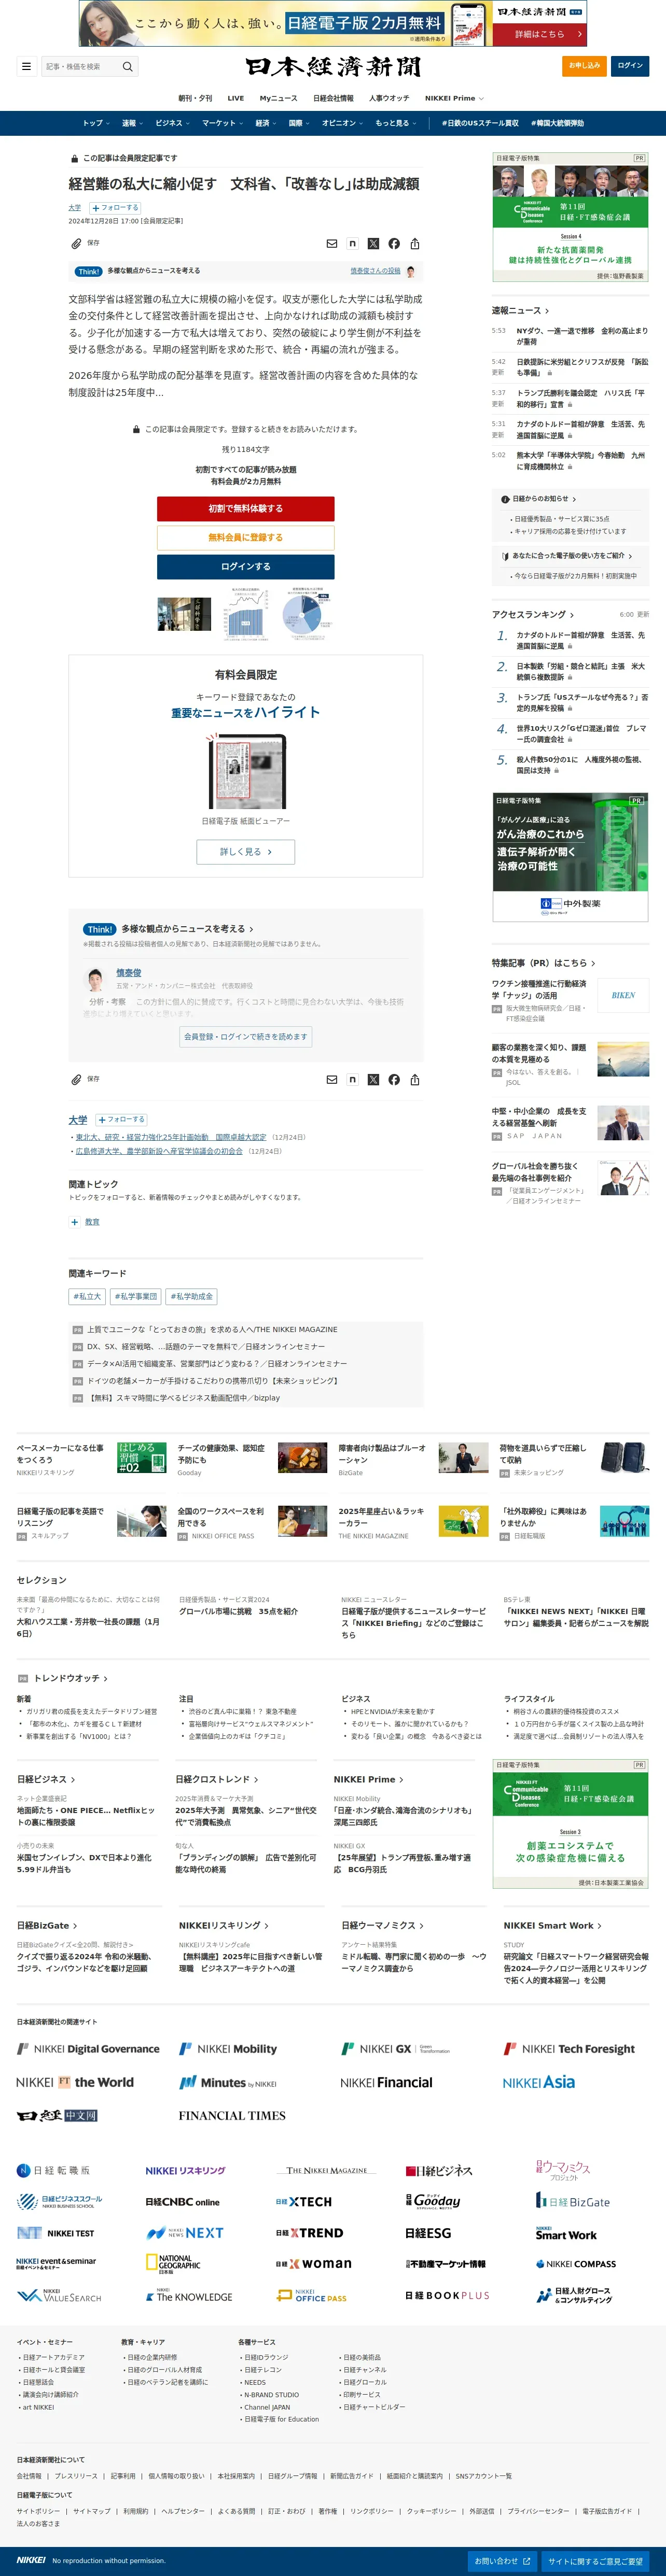666x2576 pixels.
Task: Click the blue ログインする button
Action: point(245,566)
